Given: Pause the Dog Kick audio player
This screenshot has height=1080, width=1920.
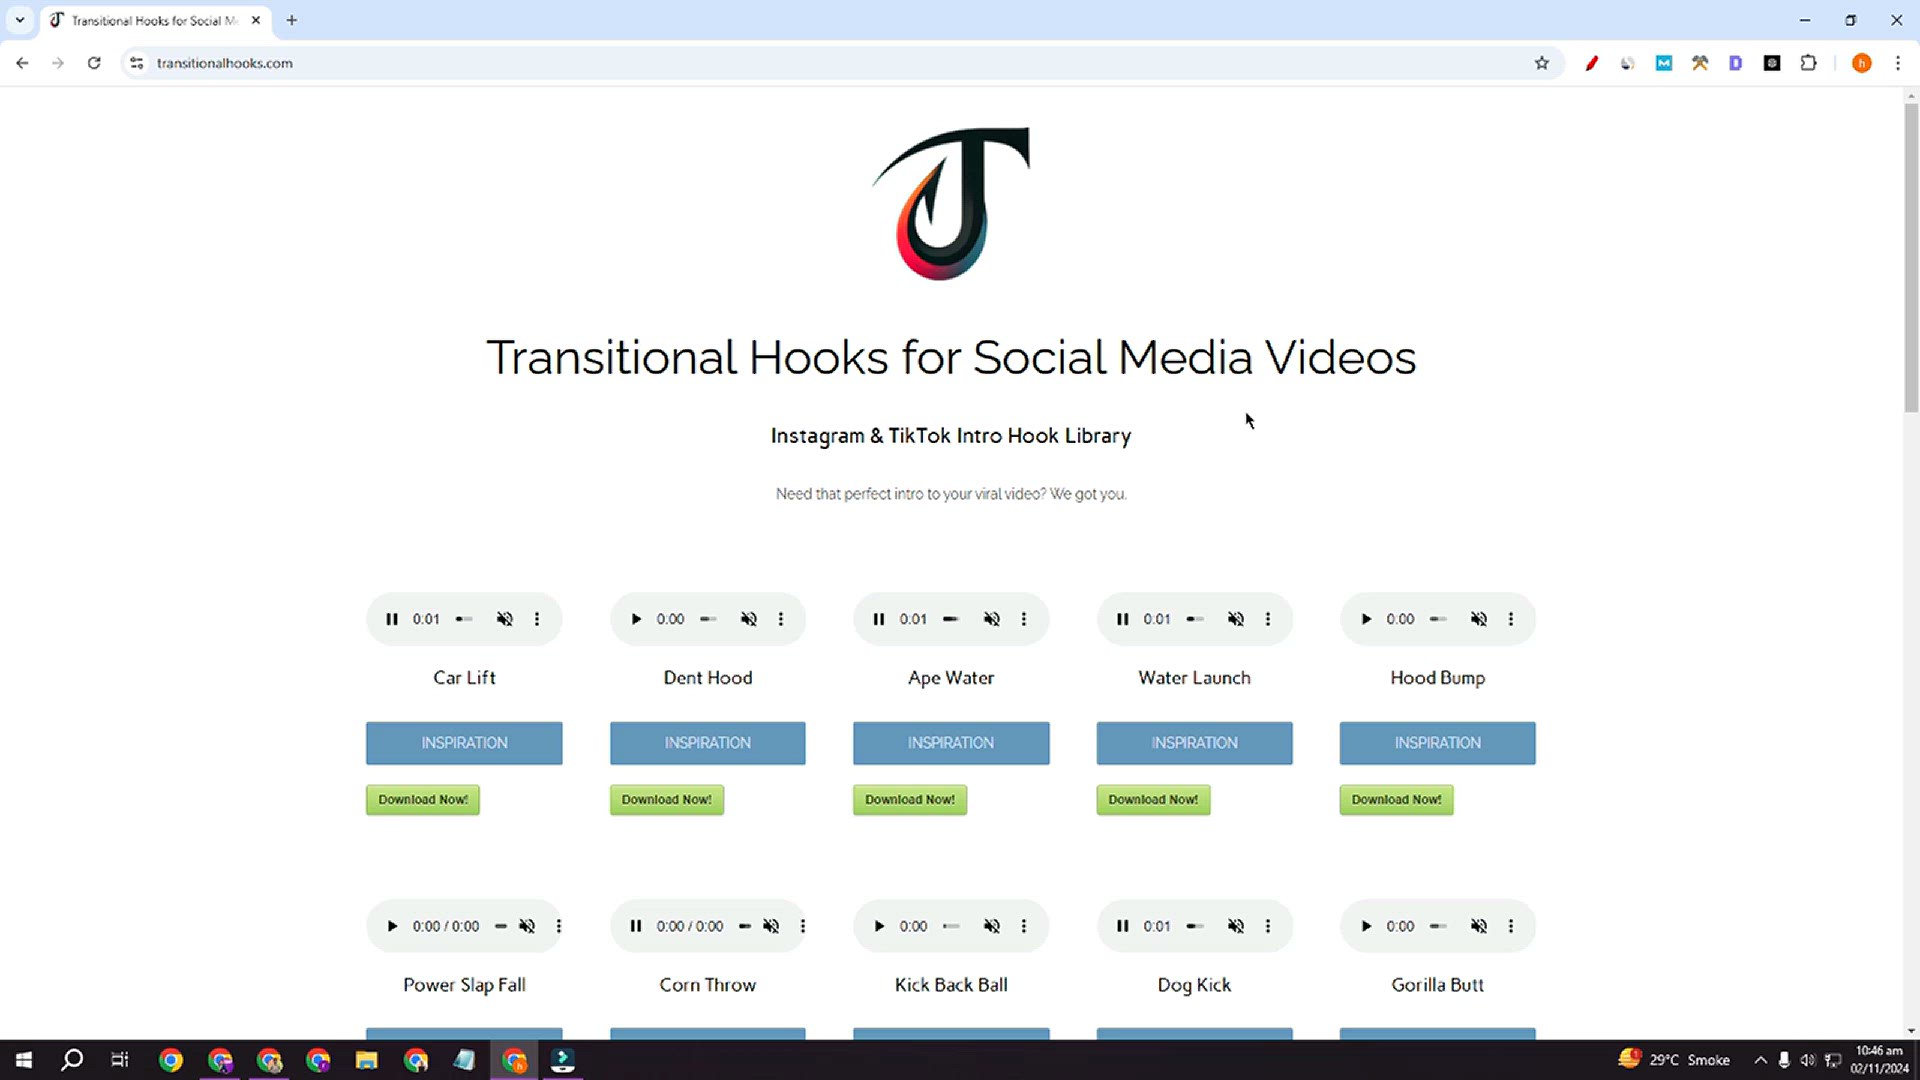Looking at the screenshot, I should coord(1123,926).
